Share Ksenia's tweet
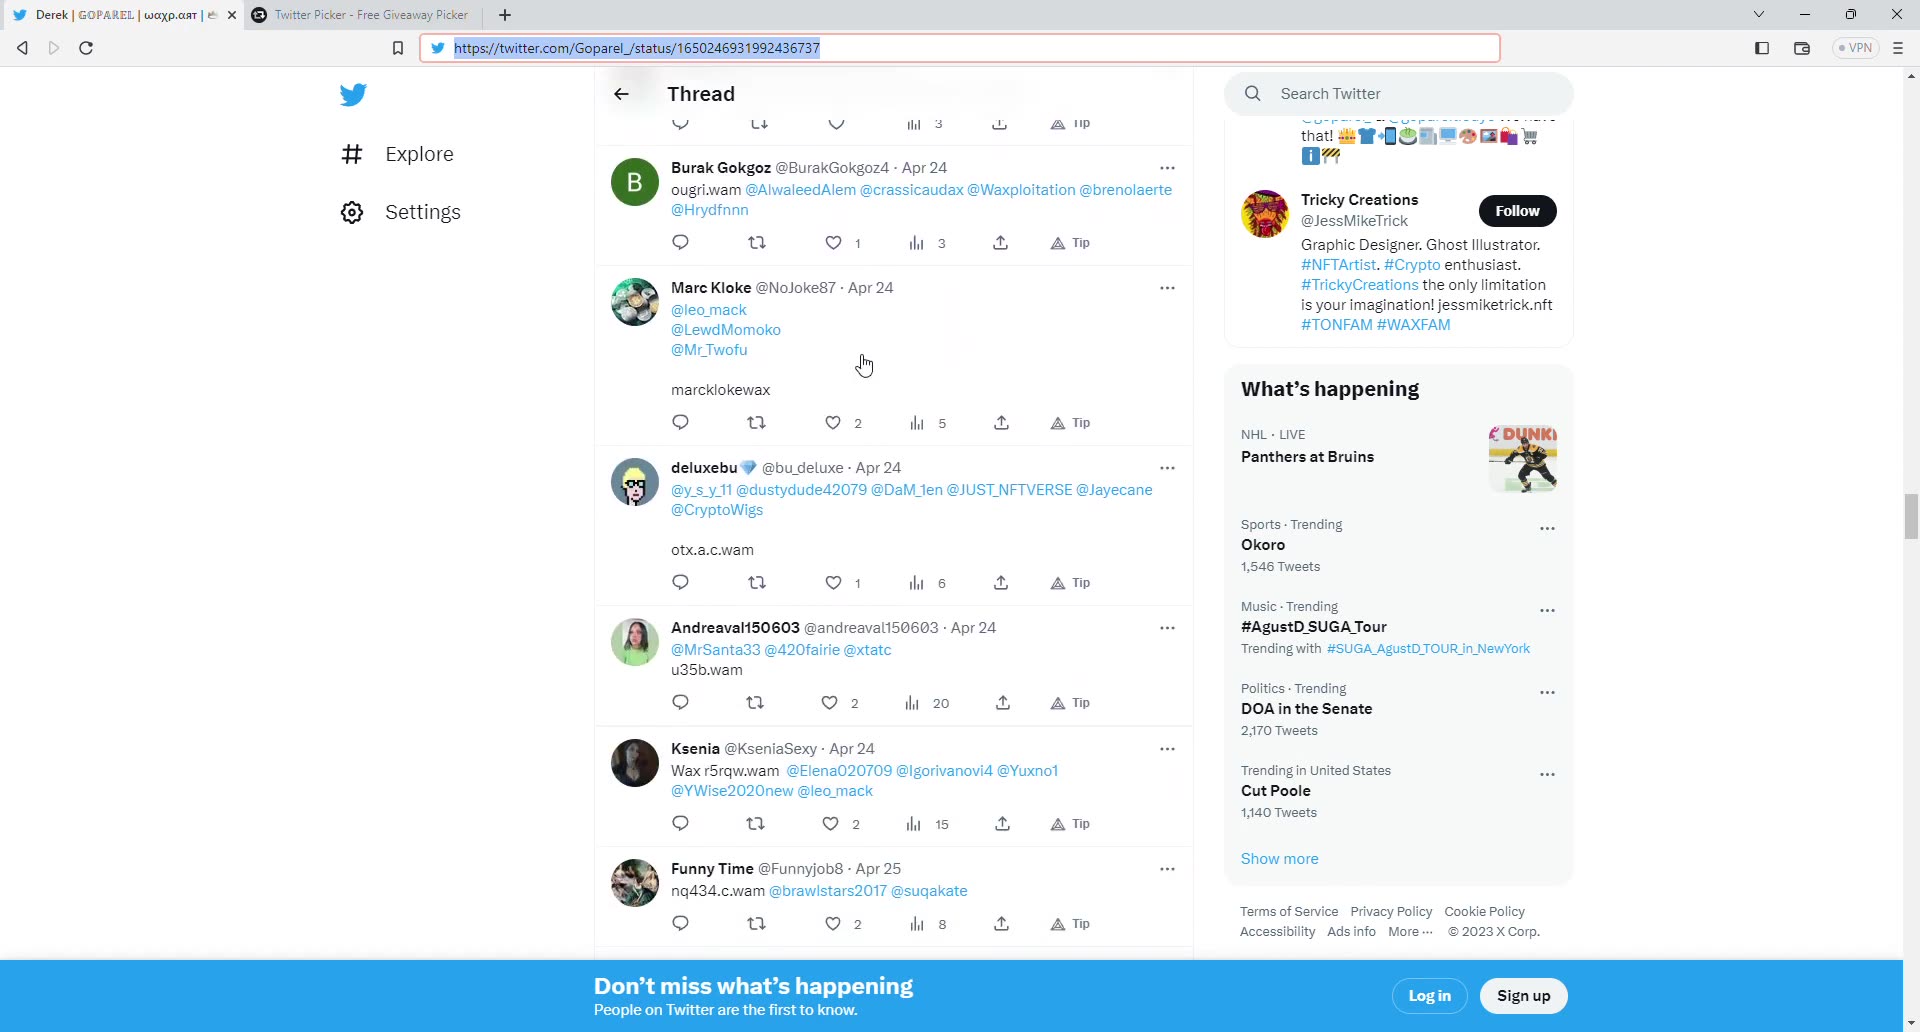1920x1032 pixels. (1002, 824)
